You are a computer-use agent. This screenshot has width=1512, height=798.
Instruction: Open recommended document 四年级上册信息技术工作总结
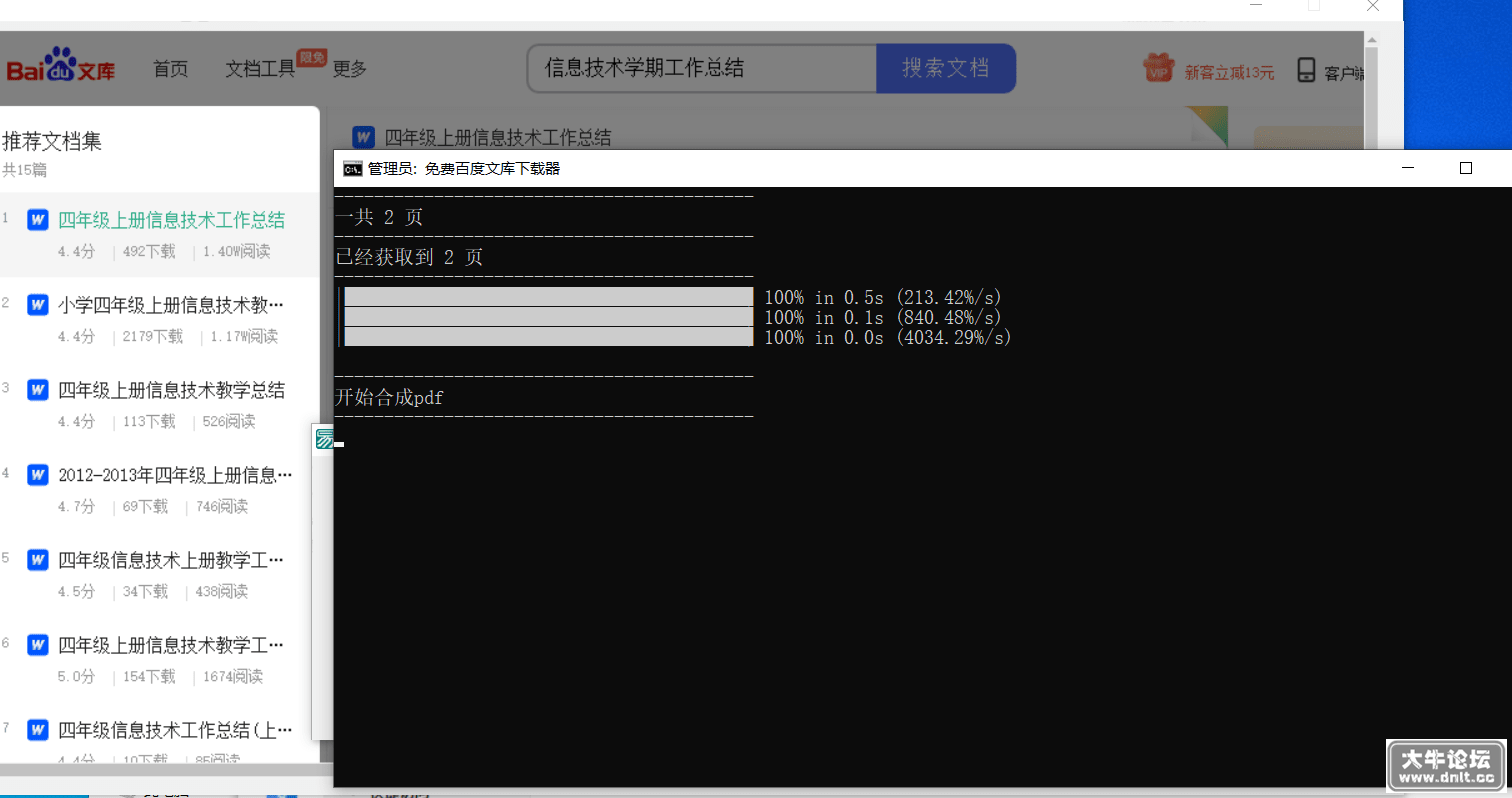171,220
